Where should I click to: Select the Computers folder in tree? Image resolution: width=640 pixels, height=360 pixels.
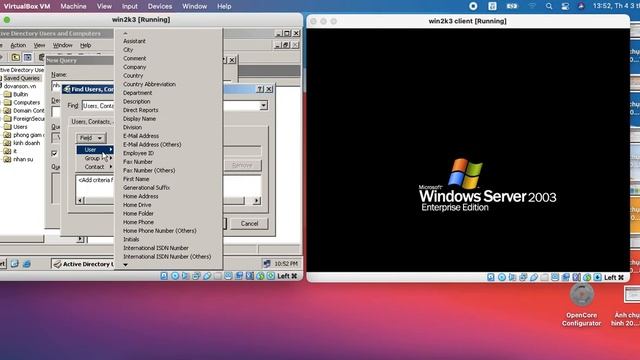[x=27, y=102]
